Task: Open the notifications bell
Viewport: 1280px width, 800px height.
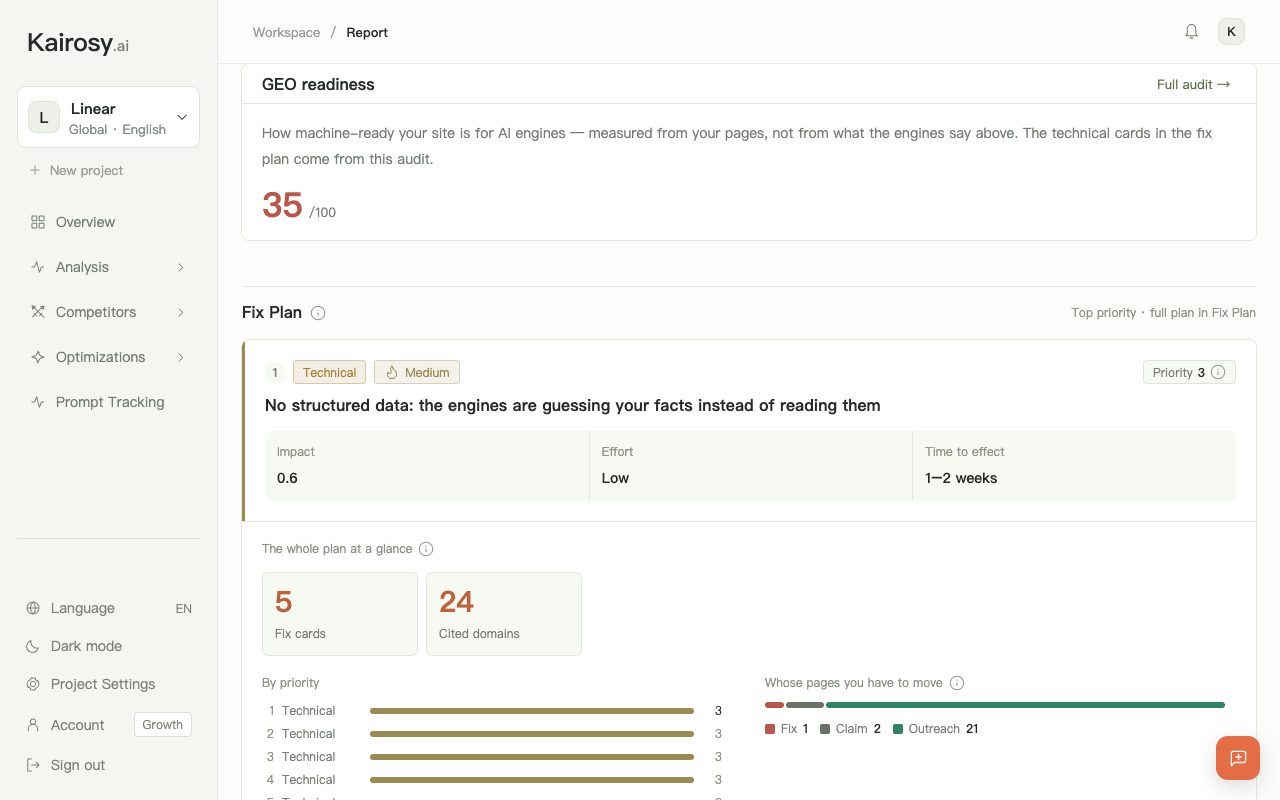Action: pyautogui.click(x=1191, y=32)
